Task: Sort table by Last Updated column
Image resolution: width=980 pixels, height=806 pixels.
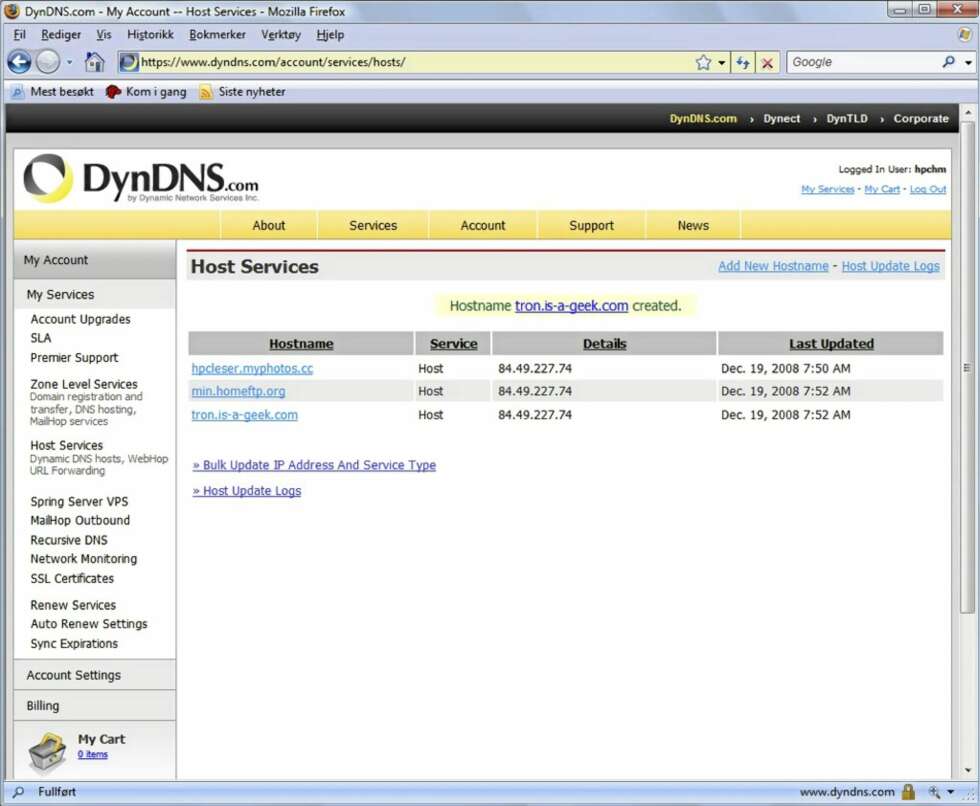Action: [x=831, y=344]
